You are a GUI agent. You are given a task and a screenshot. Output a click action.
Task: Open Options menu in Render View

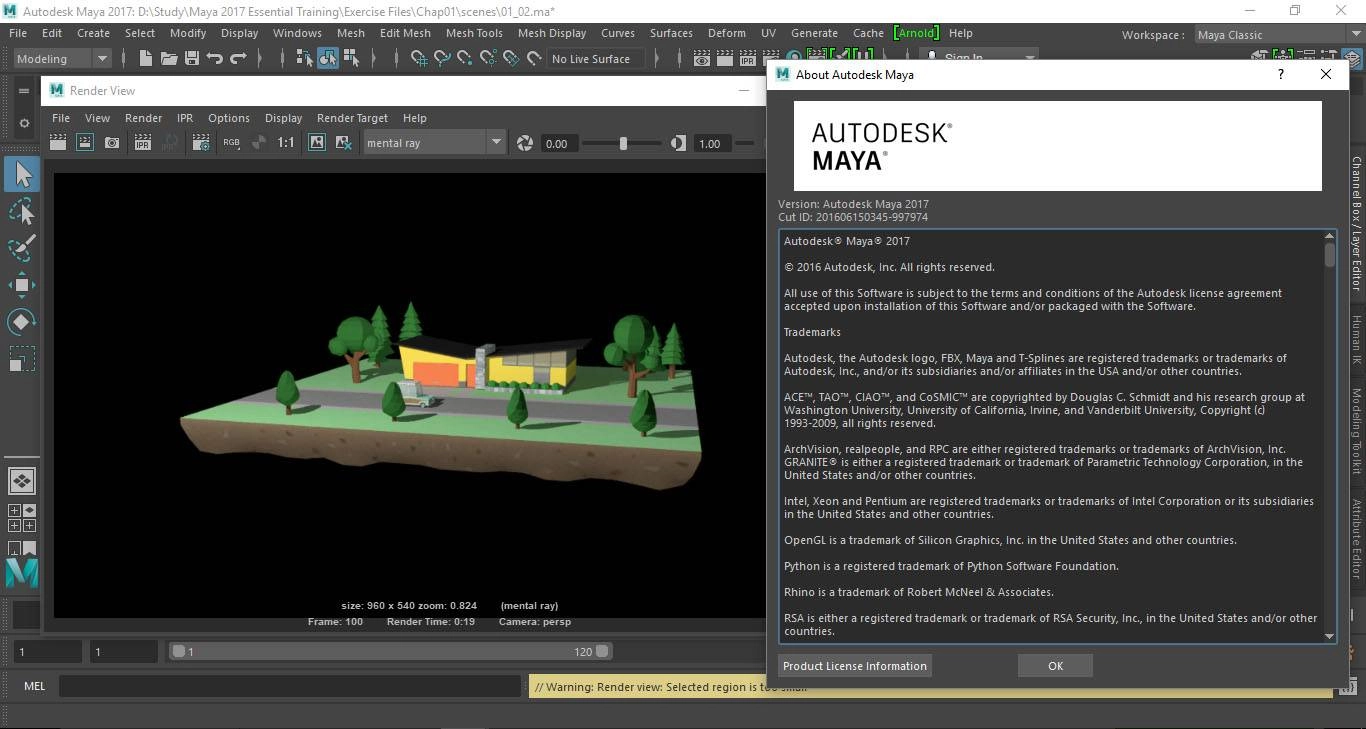click(229, 118)
